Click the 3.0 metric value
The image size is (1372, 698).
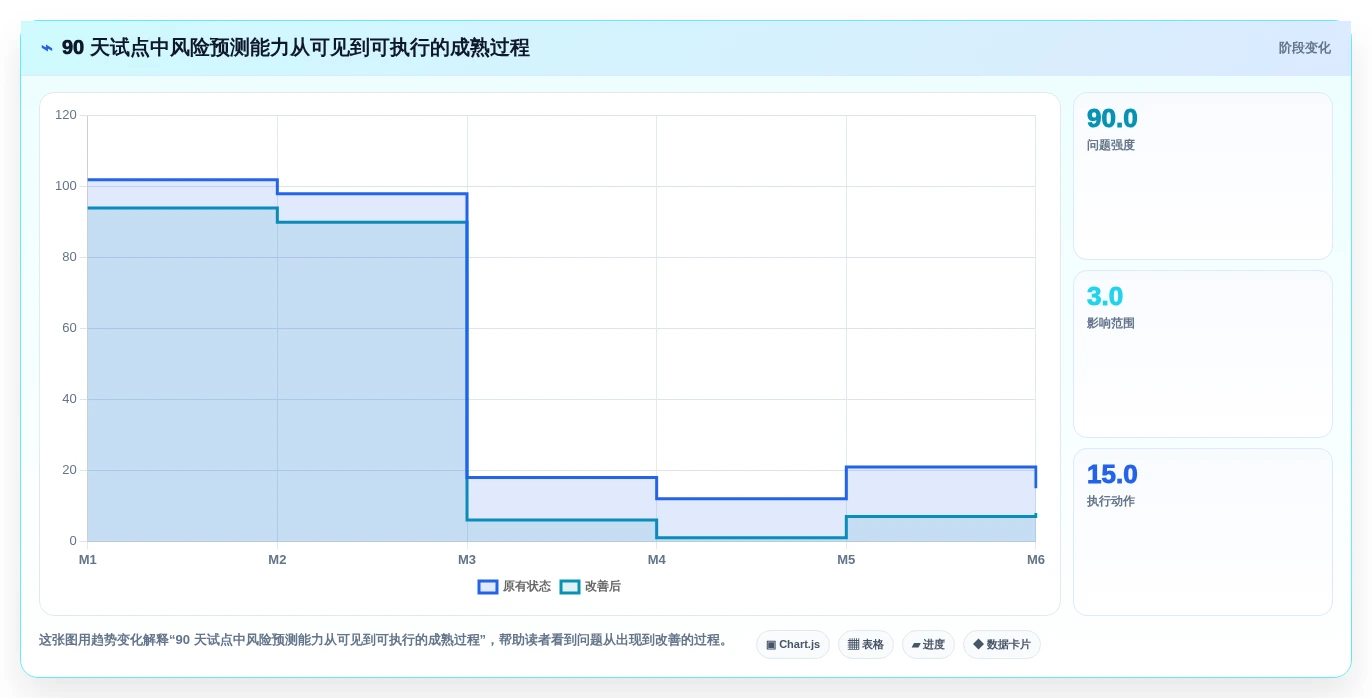[1105, 297]
